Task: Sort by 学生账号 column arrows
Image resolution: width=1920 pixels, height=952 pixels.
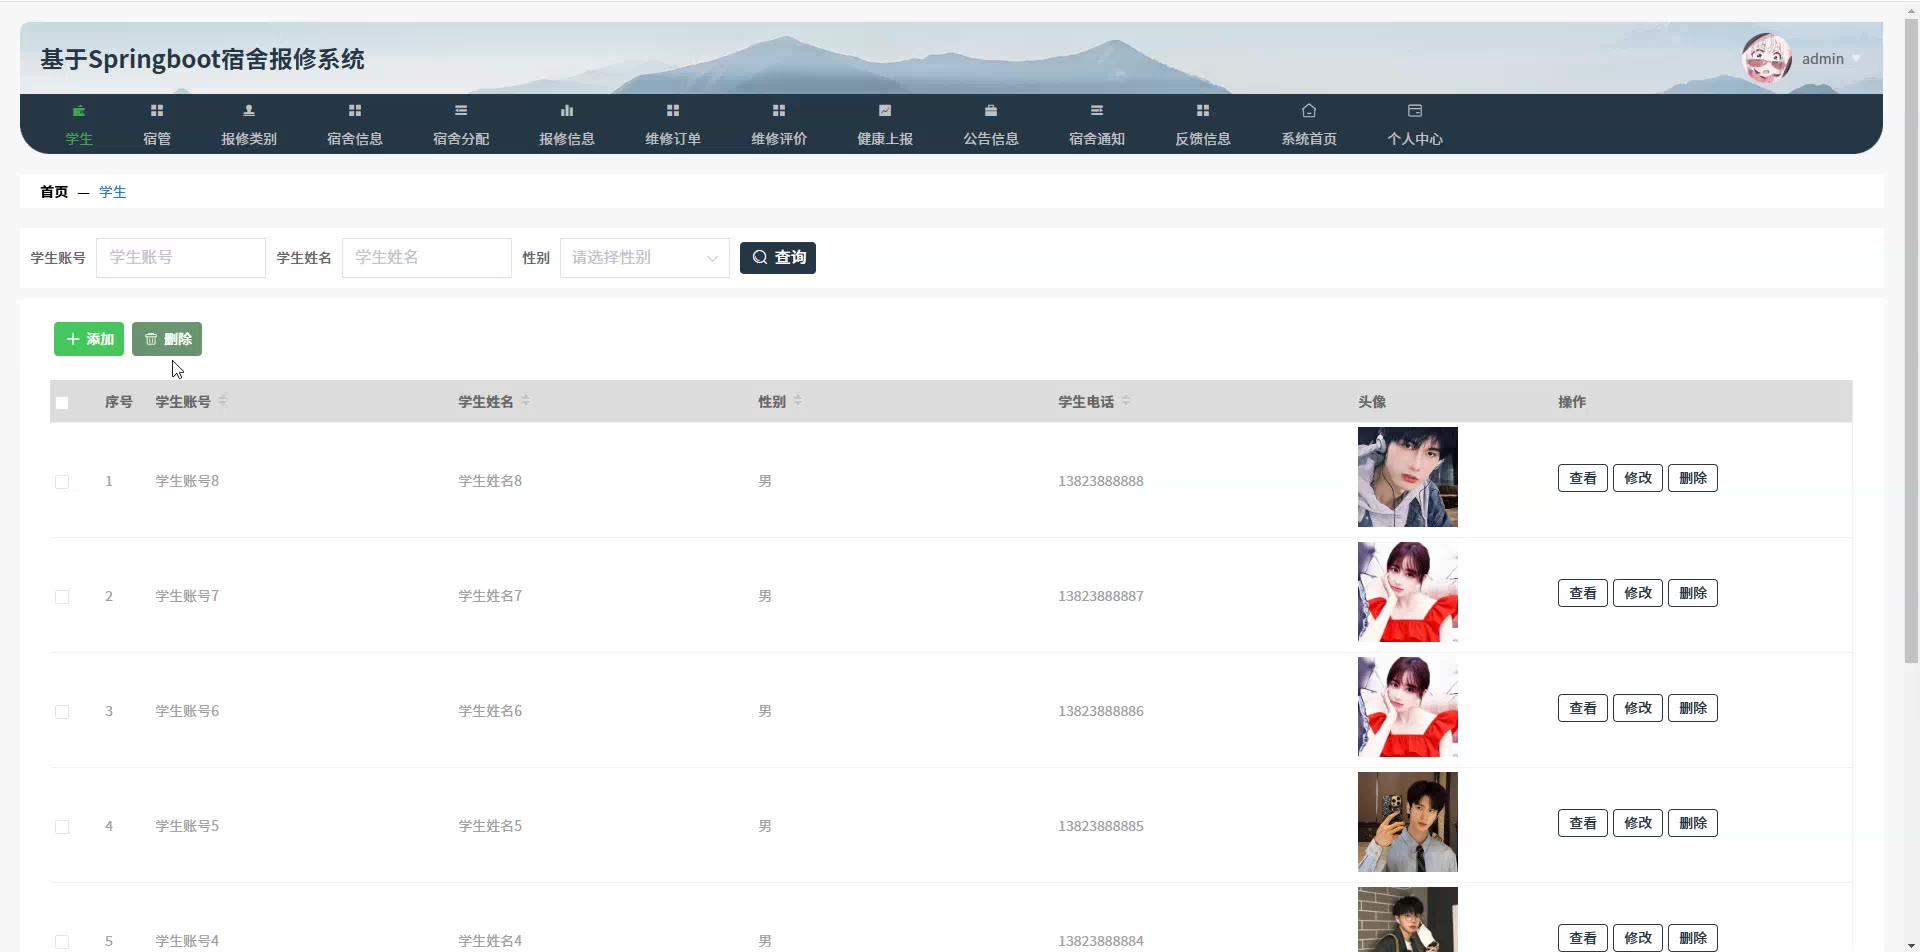Action: click(x=223, y=401)
